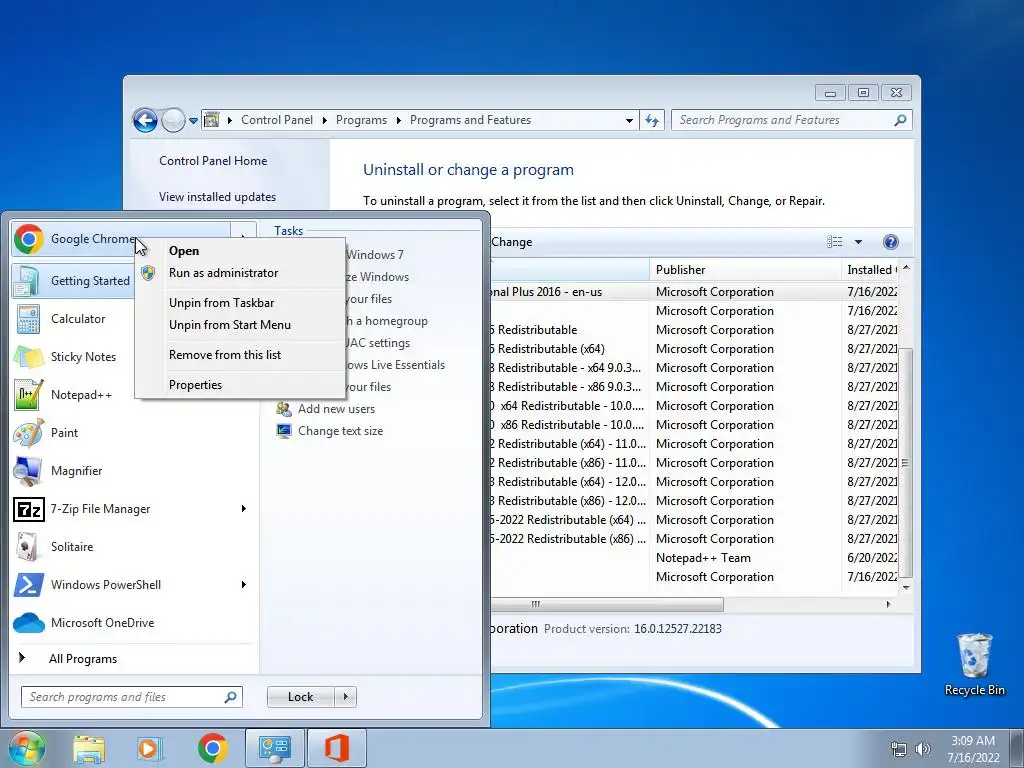
Task: Select the row dated 6/20/2022
Action: (872, 558)
